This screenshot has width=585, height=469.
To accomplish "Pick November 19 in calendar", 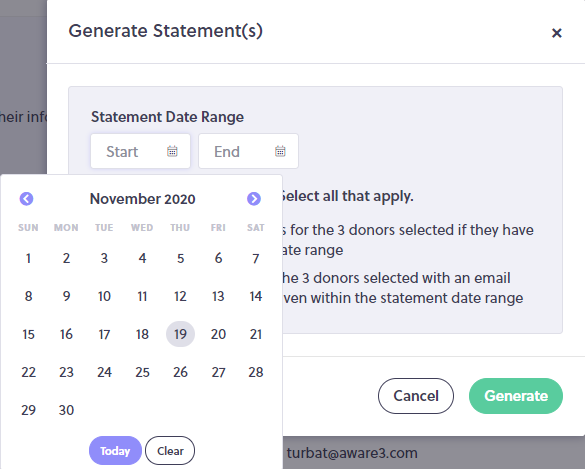I will pyautogui.click(x=180, y=334).
